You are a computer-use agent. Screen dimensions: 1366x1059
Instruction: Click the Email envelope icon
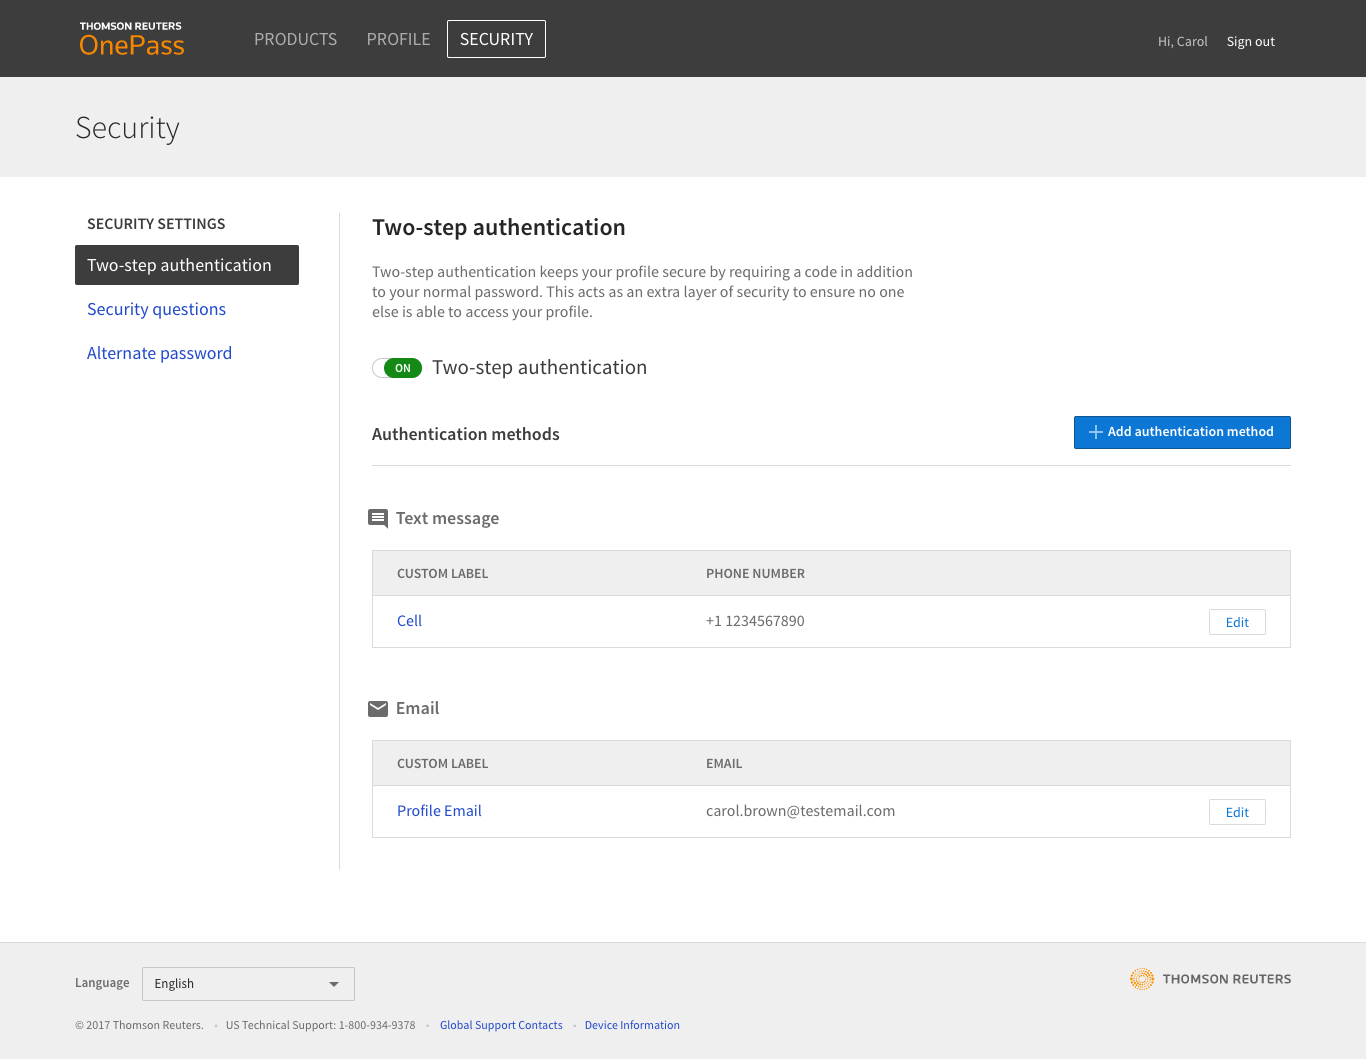tap(378, 709)
